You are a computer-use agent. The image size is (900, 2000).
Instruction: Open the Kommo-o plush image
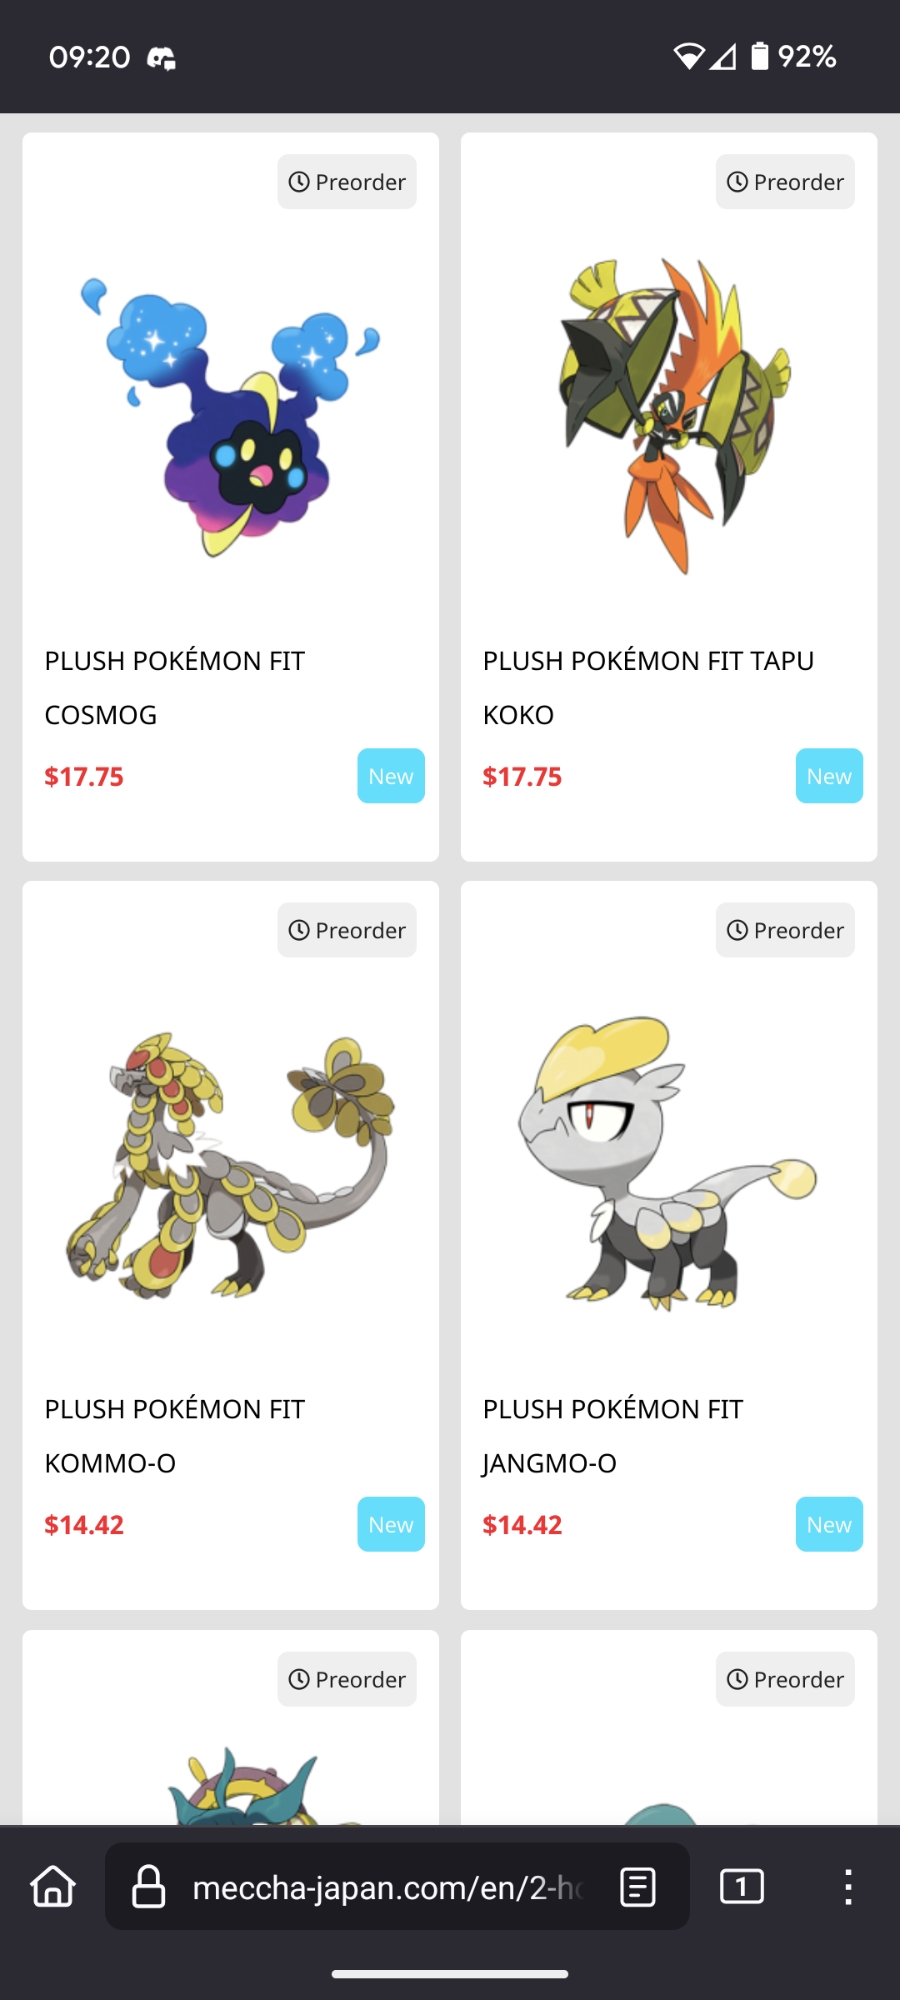click(x=231, y=1166)
